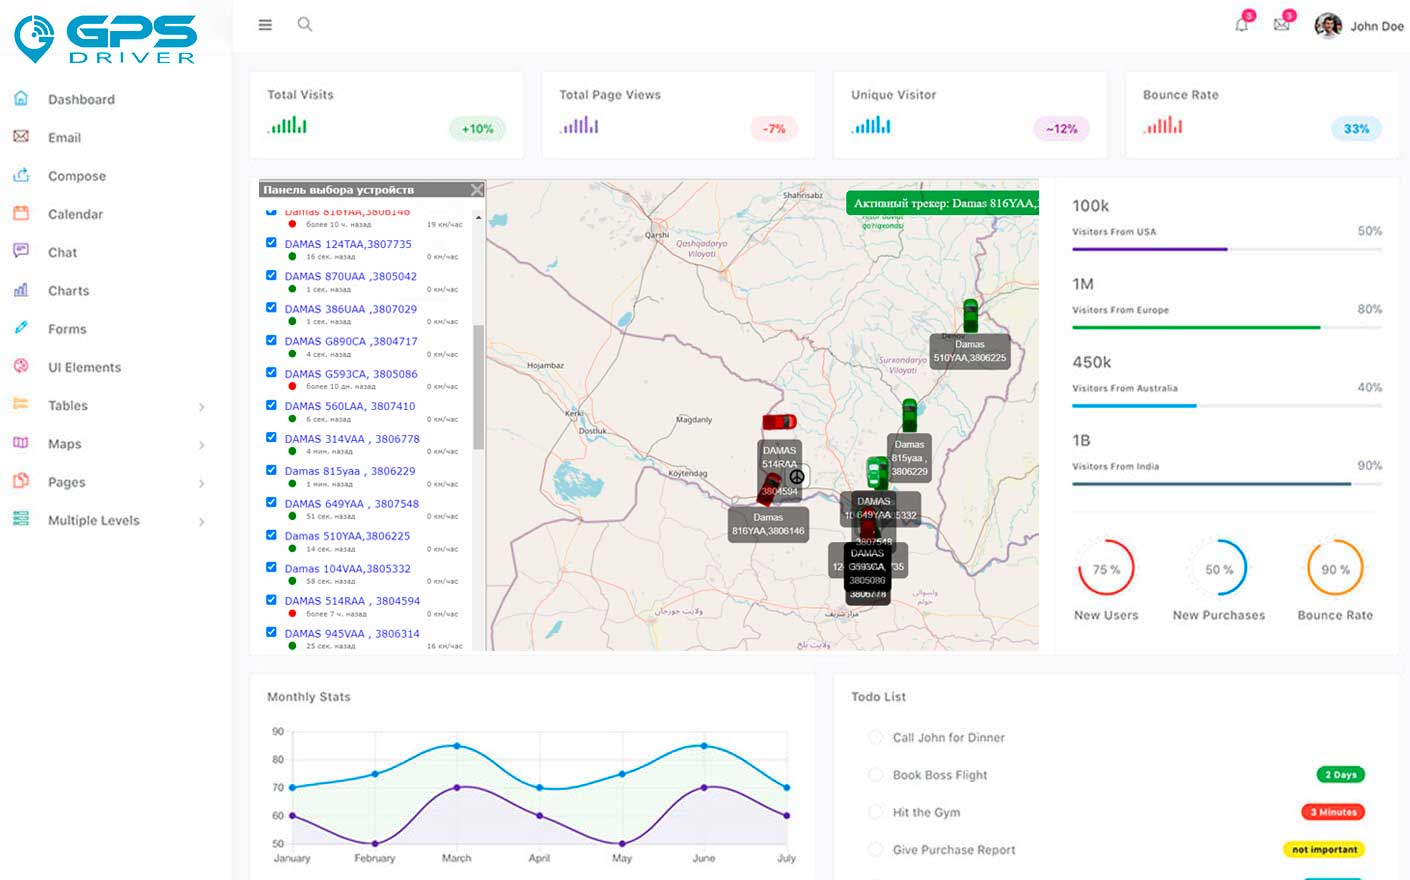Expand the Multiple Levels submenu
This screenshot has width=1410, height=880.
pyautogui.click(x=201, y=521)
